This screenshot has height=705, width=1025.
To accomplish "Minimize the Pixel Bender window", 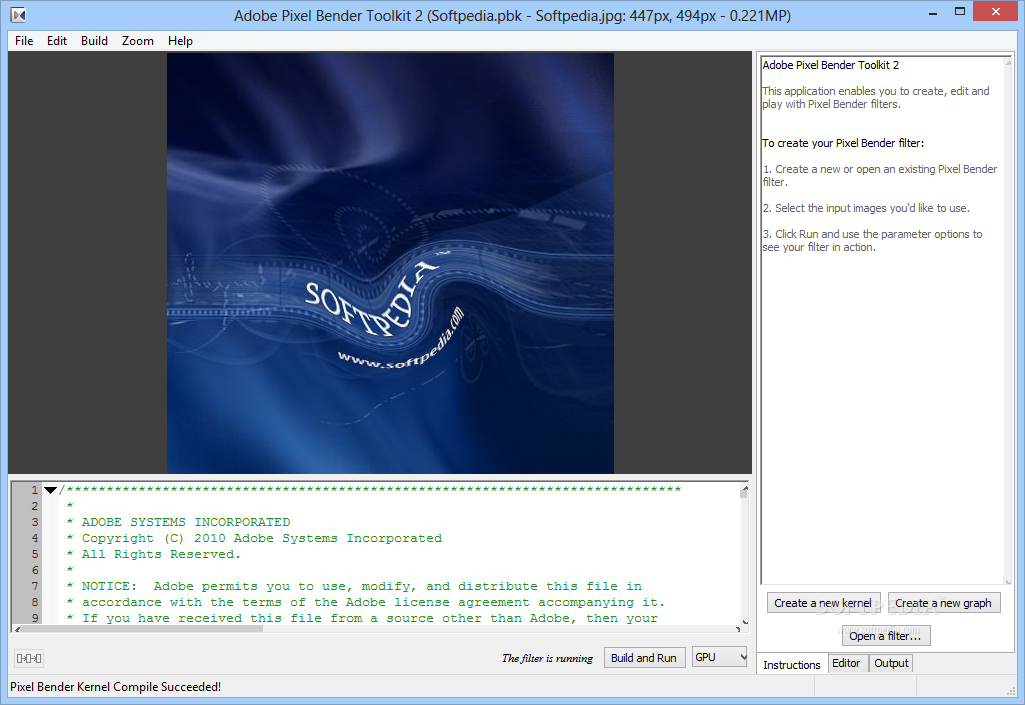I will coord(932,12).
